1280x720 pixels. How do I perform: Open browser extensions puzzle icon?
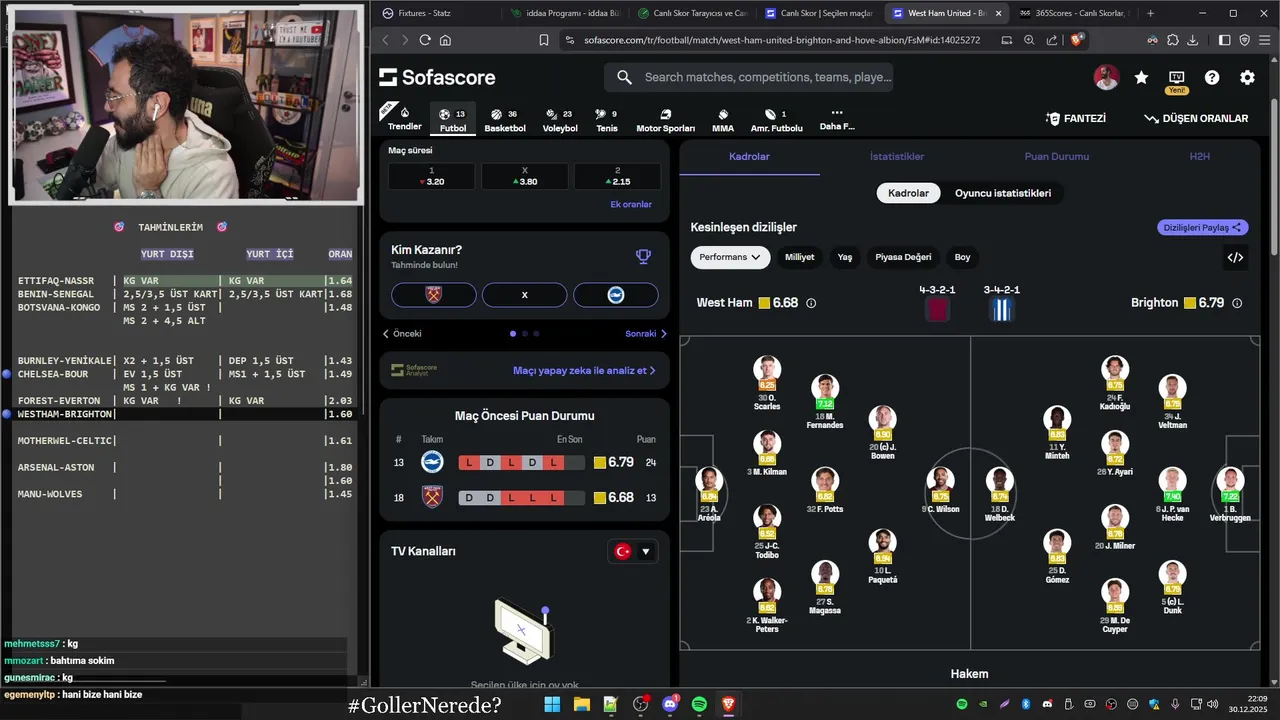pyautogui.click(x=1171, y=40)
